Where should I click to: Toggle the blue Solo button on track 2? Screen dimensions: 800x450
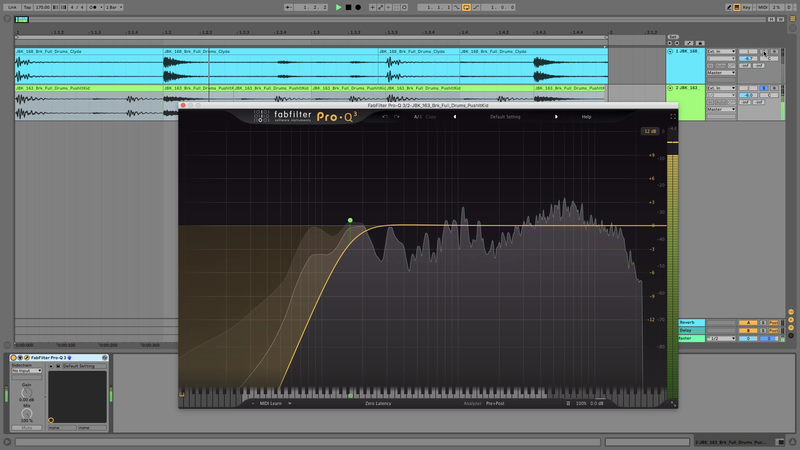click(x=764, y=88)
